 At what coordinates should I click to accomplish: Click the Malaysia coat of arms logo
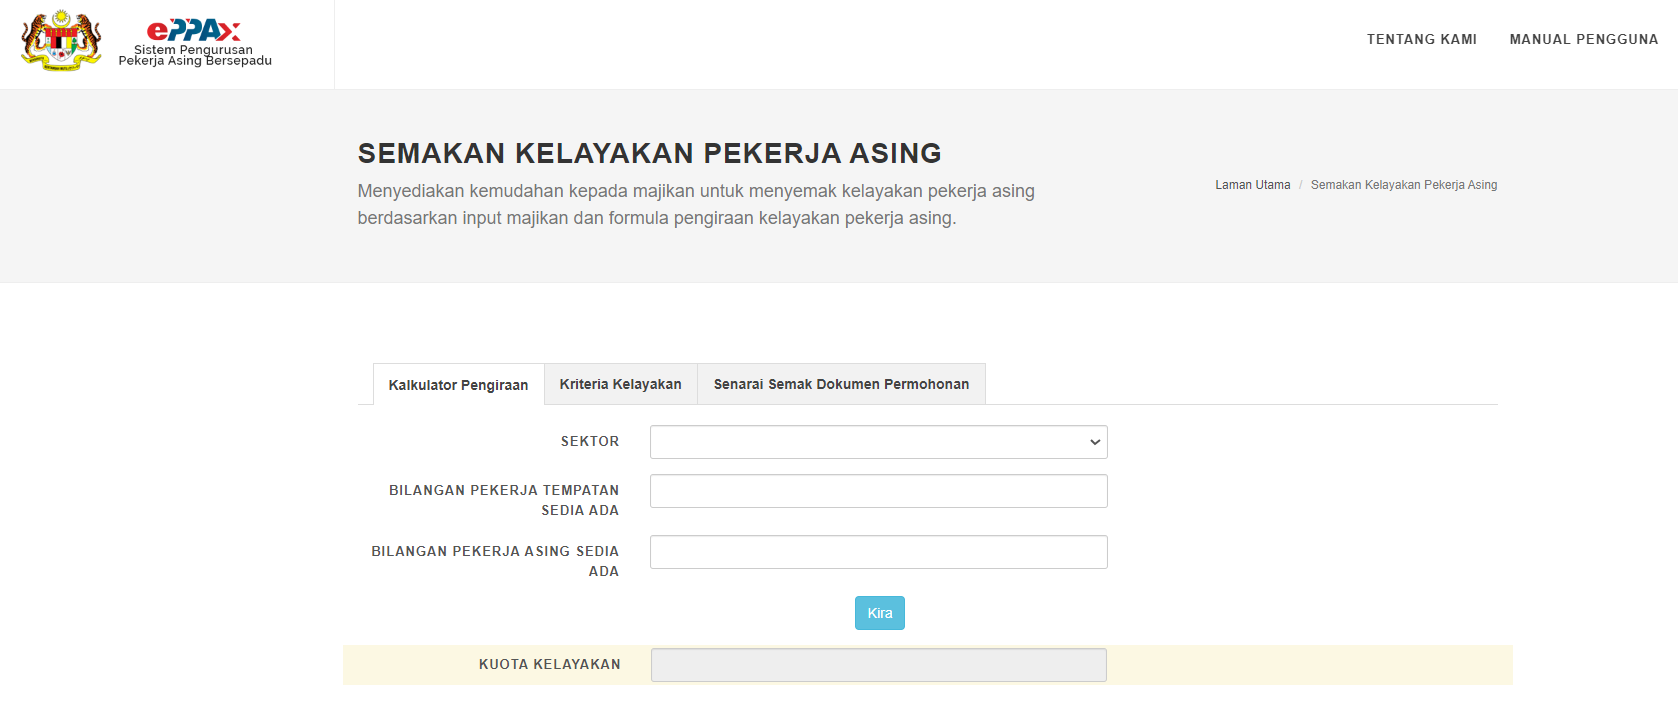click(61, 41)
